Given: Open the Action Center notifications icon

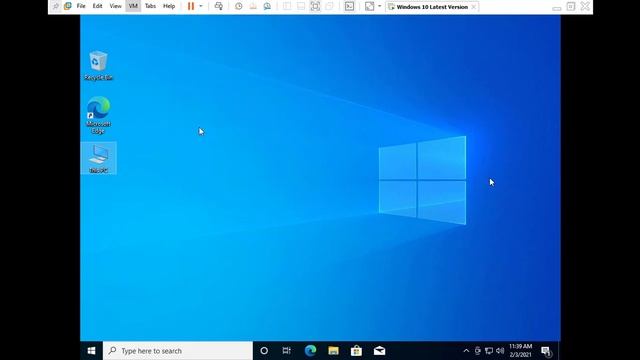Looking at the screenshot, I should point(546,351).
